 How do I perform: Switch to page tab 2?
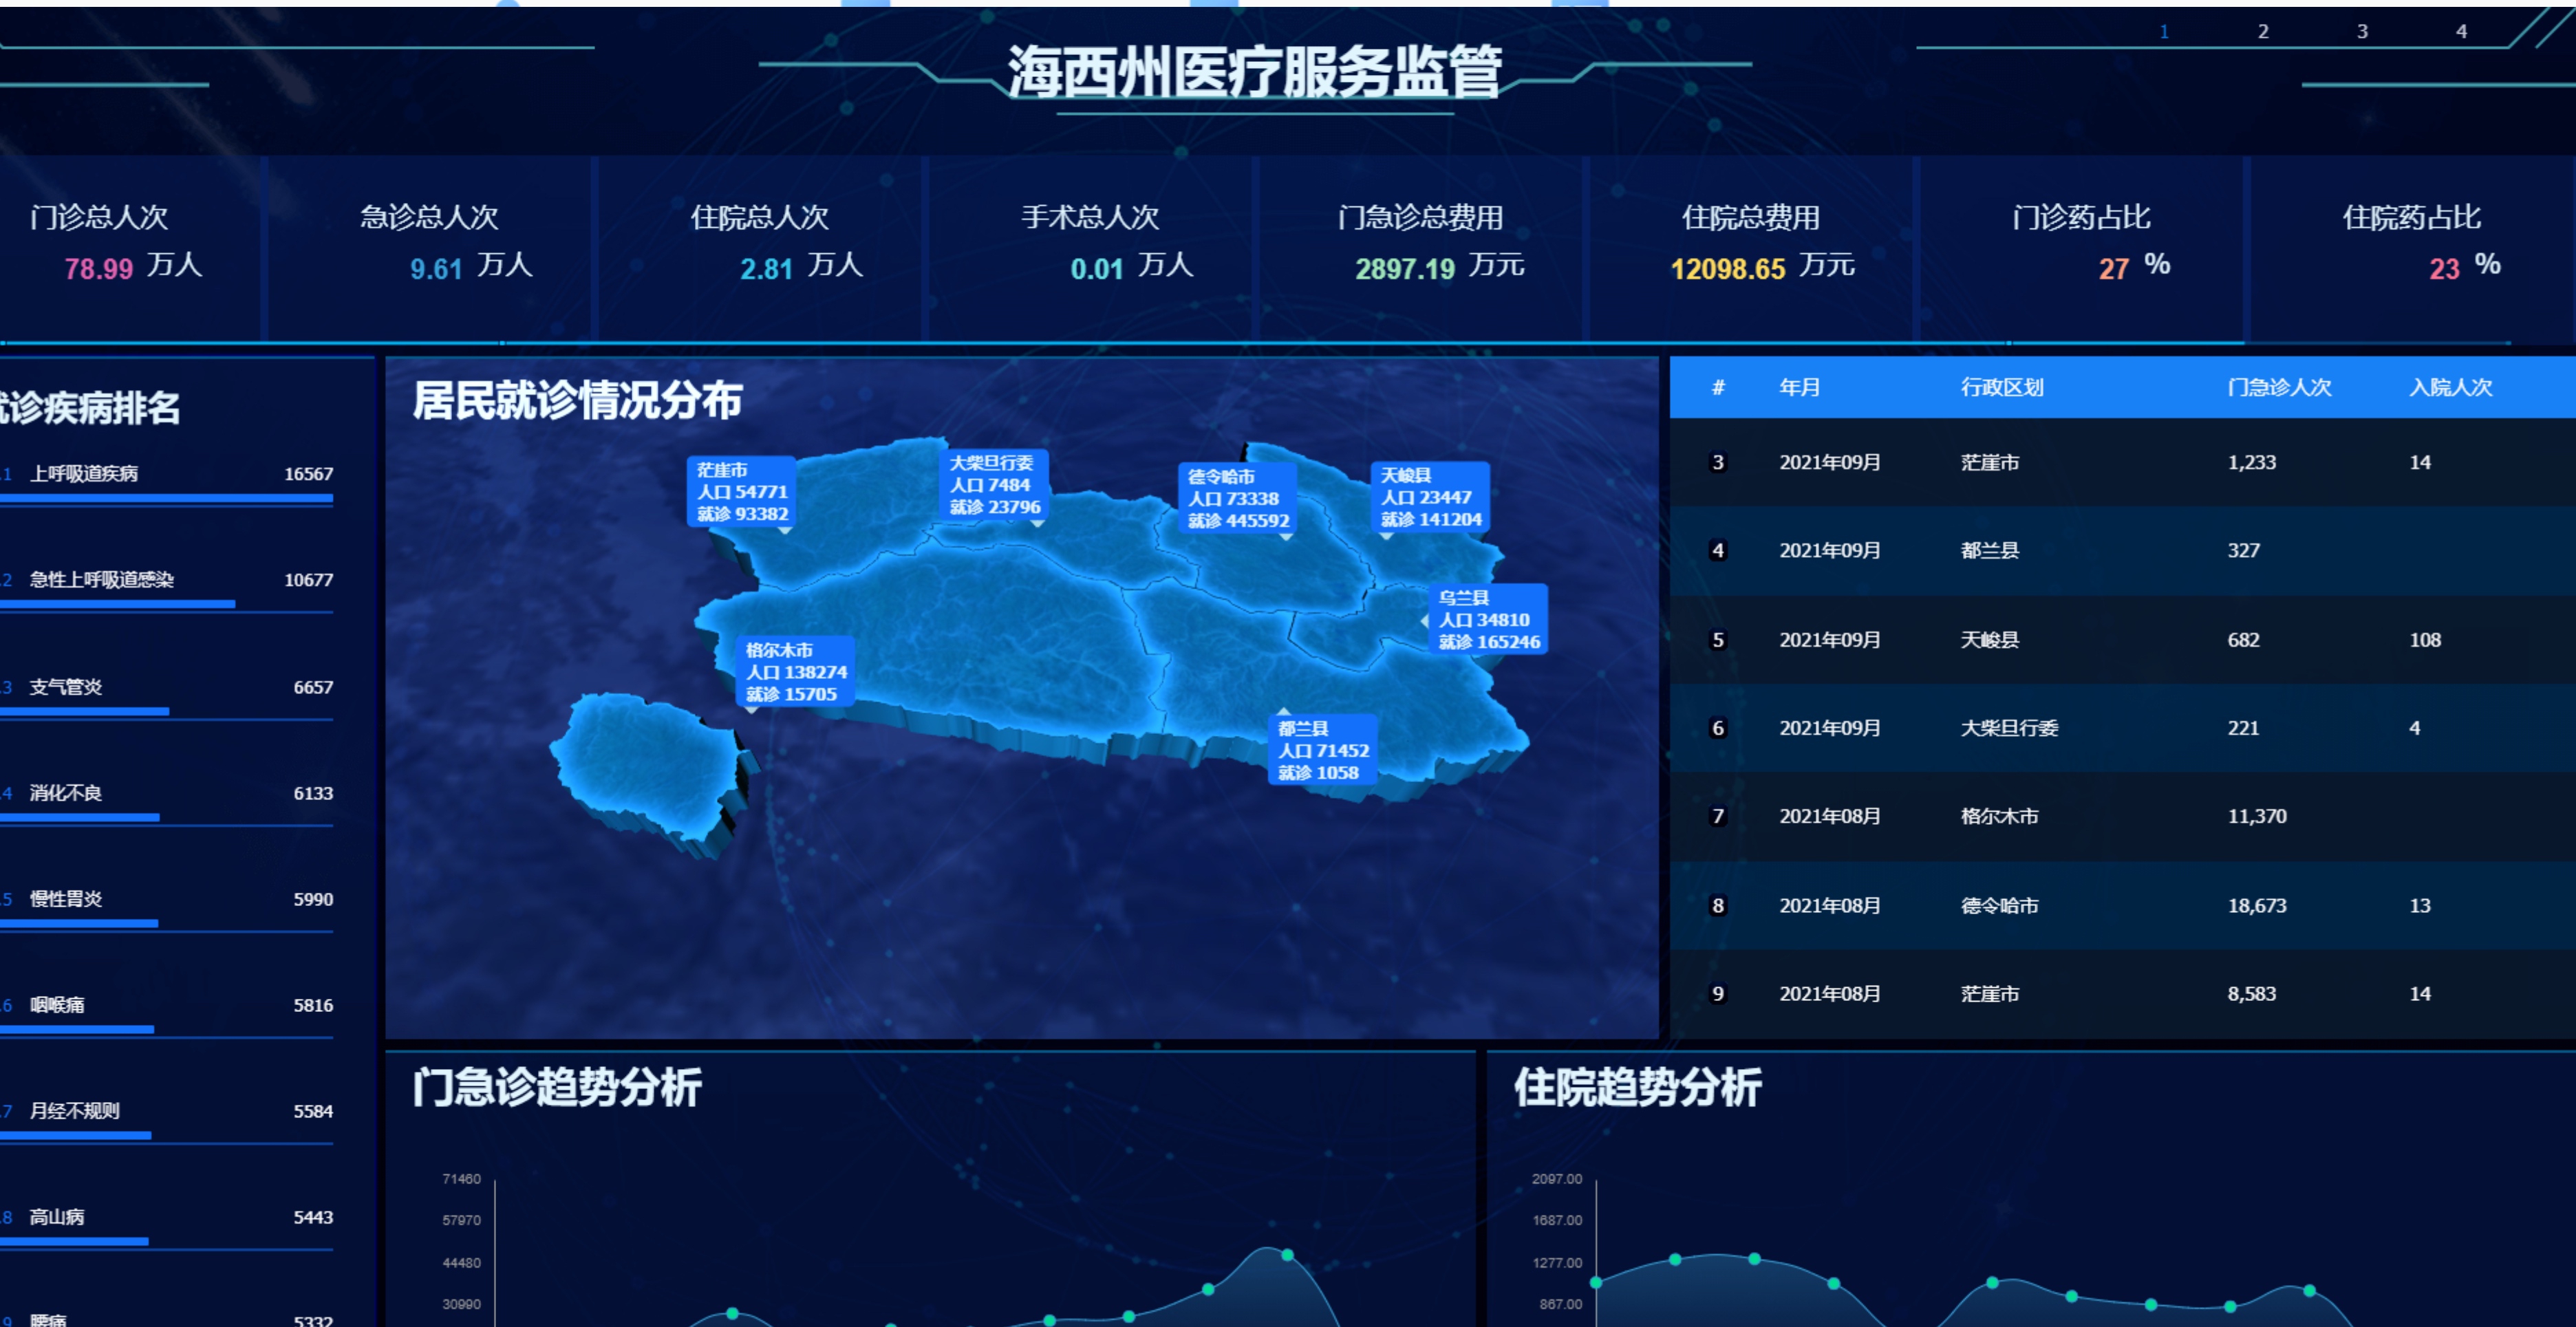[2262, 31]
